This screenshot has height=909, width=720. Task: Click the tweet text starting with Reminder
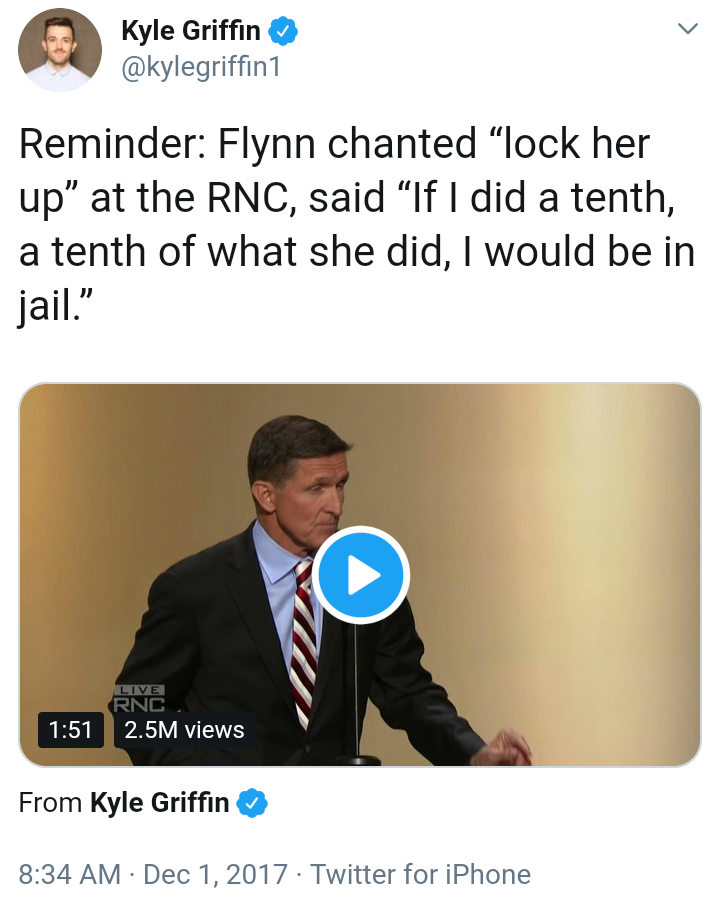pos(357,224)
